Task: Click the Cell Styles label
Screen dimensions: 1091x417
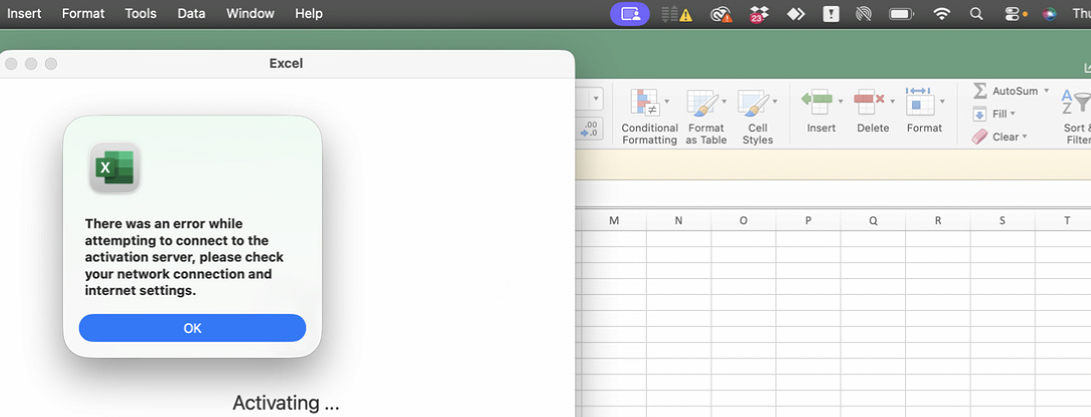Action: [x=758, y=134]
